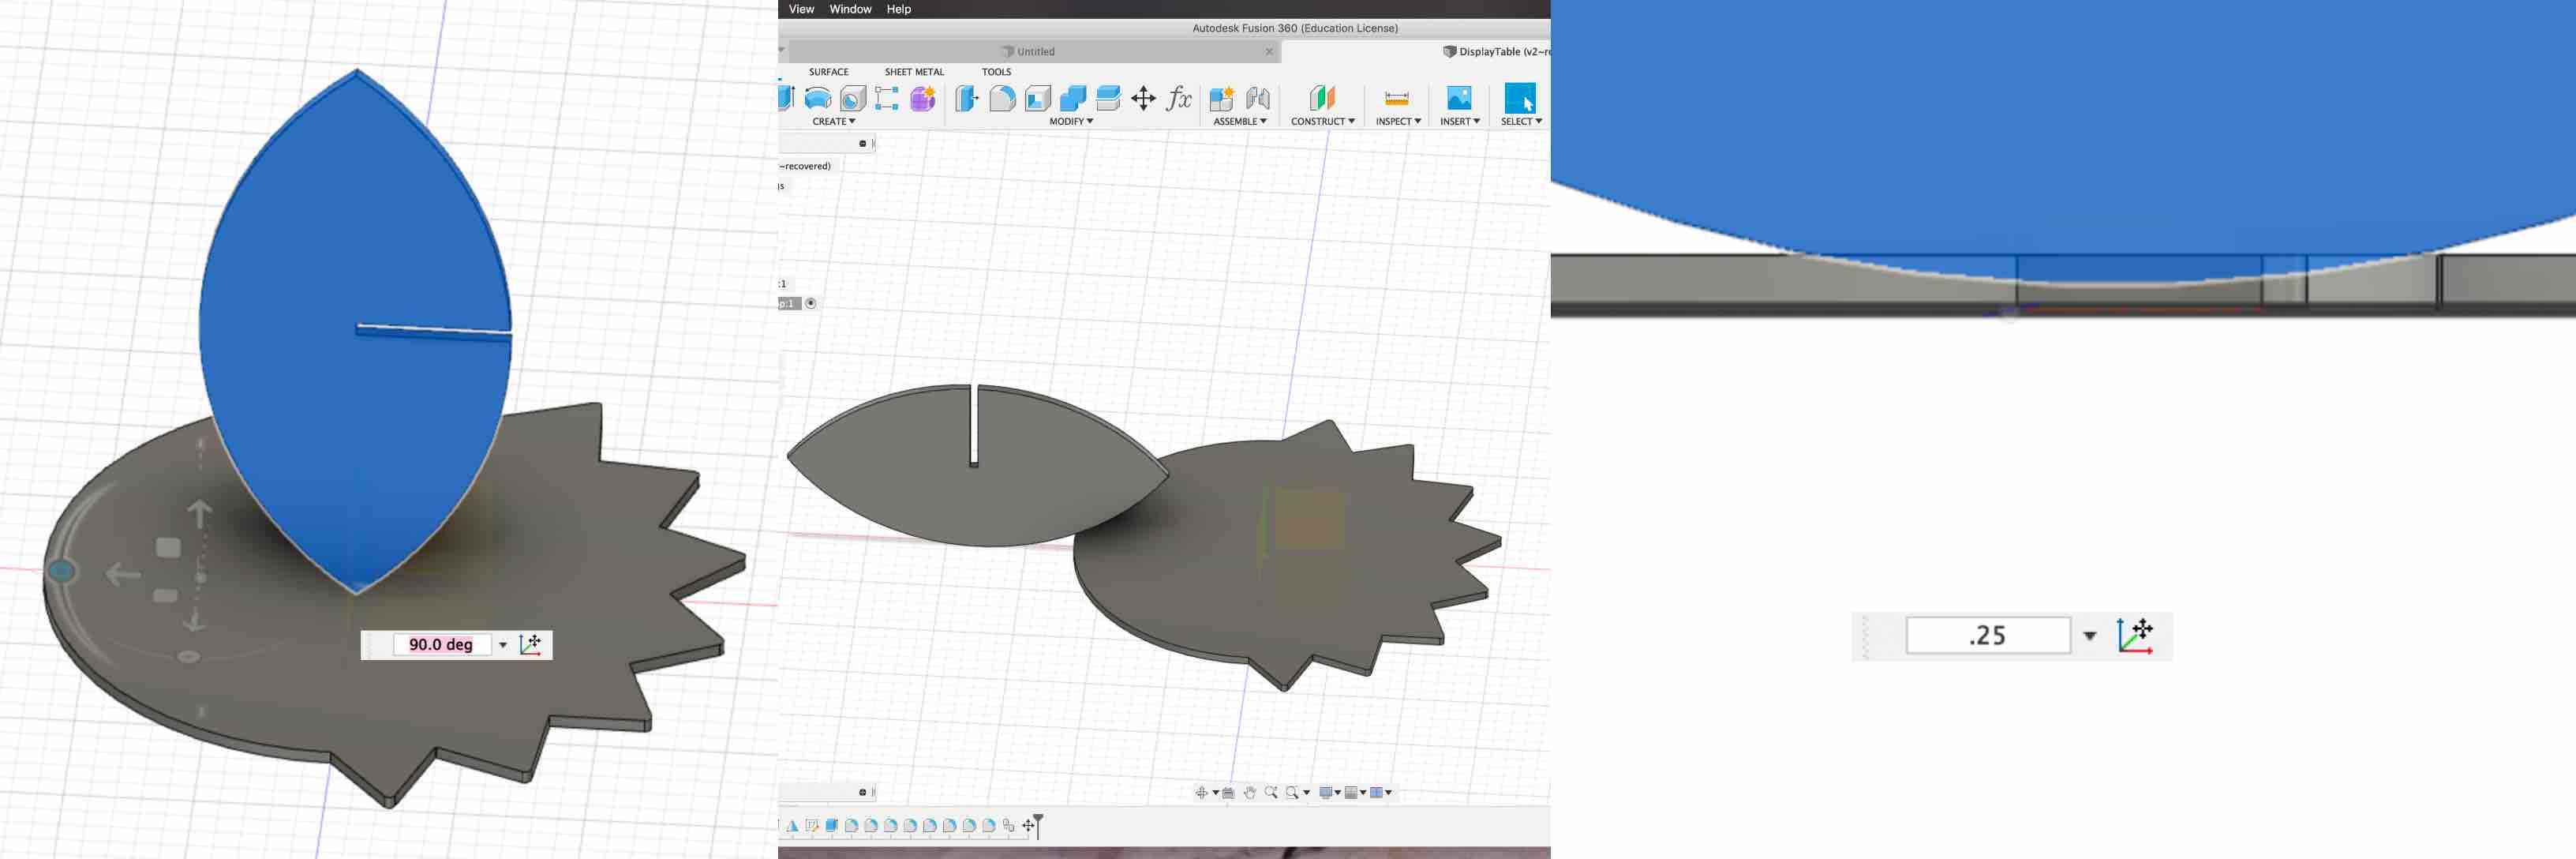The width and height of the screenshot is (2576, 859).
Task: Click the Joint icon in Assemble
Action: [x=1257, y=98]
